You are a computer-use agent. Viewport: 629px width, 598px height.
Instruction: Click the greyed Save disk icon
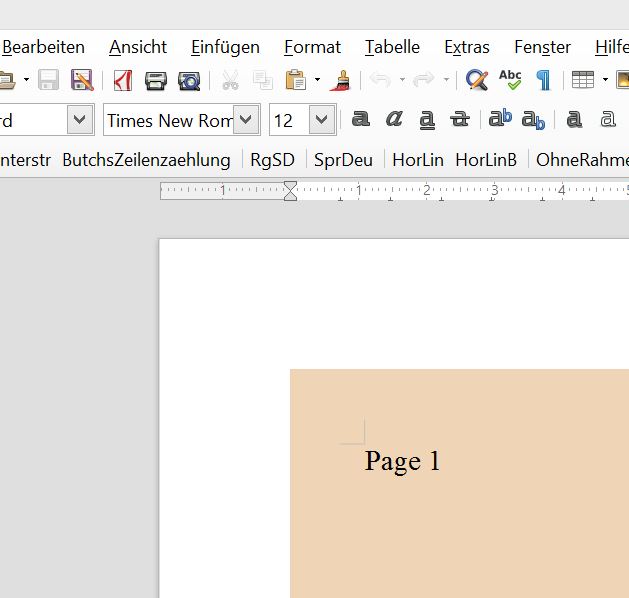click(x=49, y=80)
